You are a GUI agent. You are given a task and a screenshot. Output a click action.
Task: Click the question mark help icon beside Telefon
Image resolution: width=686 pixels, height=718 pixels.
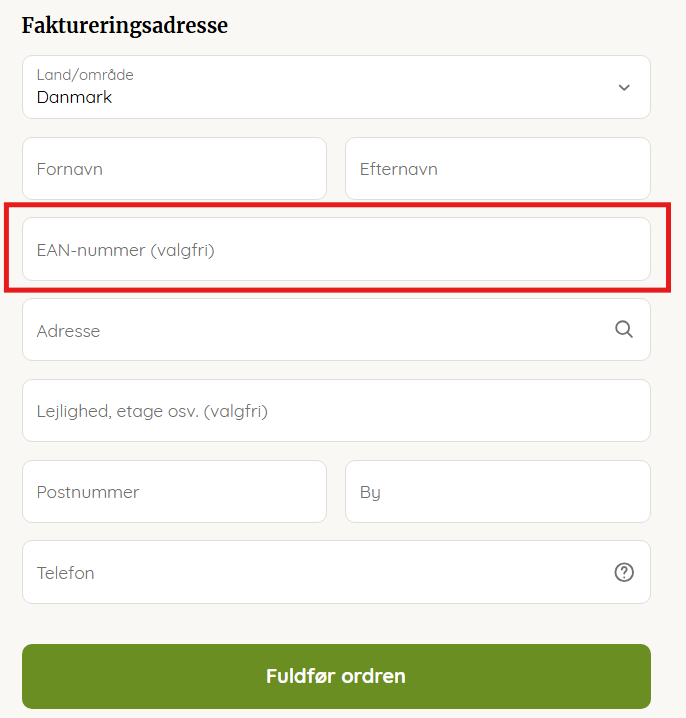624,572
